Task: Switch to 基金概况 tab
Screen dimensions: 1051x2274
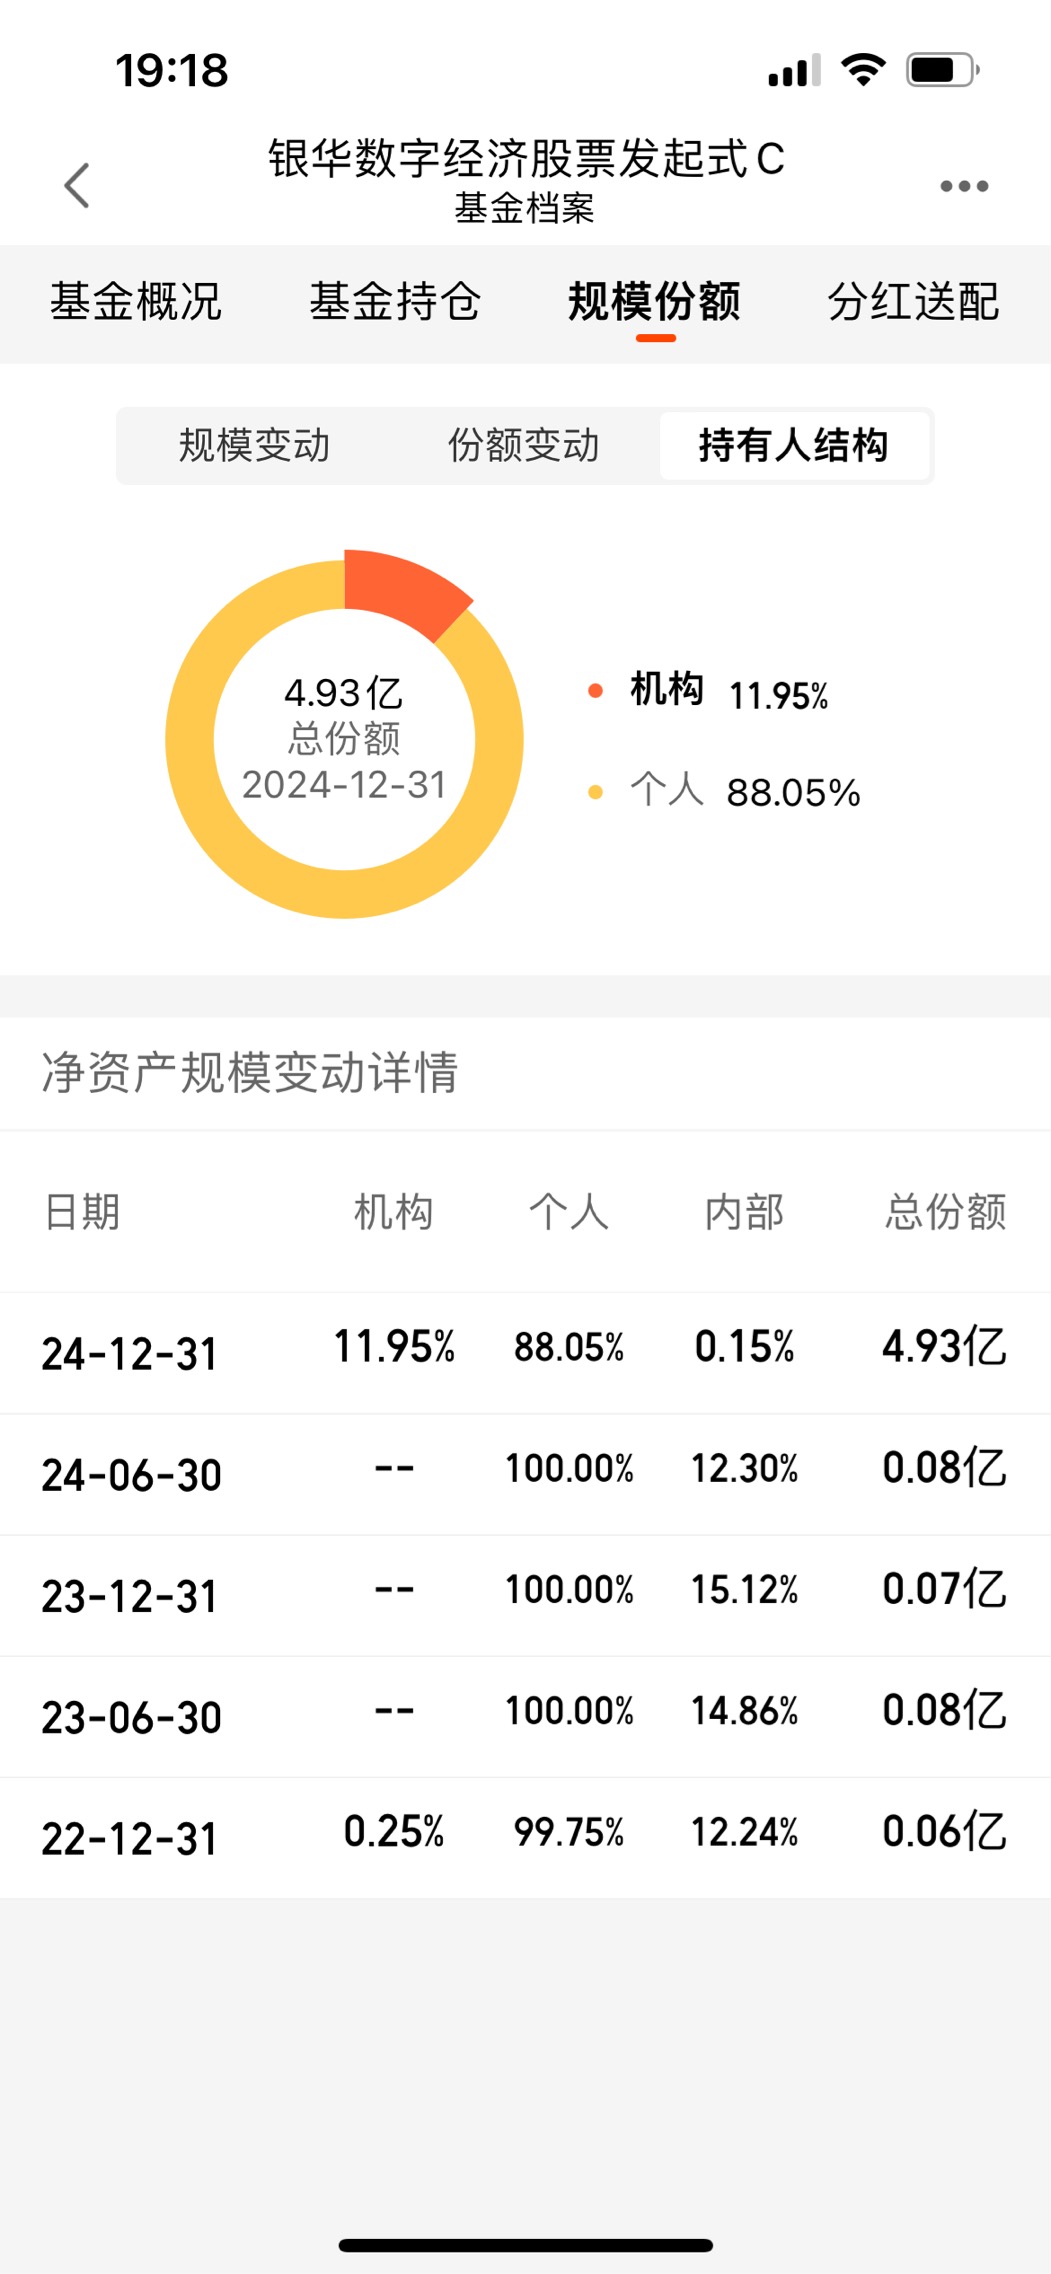Action: tap(136, 301)
